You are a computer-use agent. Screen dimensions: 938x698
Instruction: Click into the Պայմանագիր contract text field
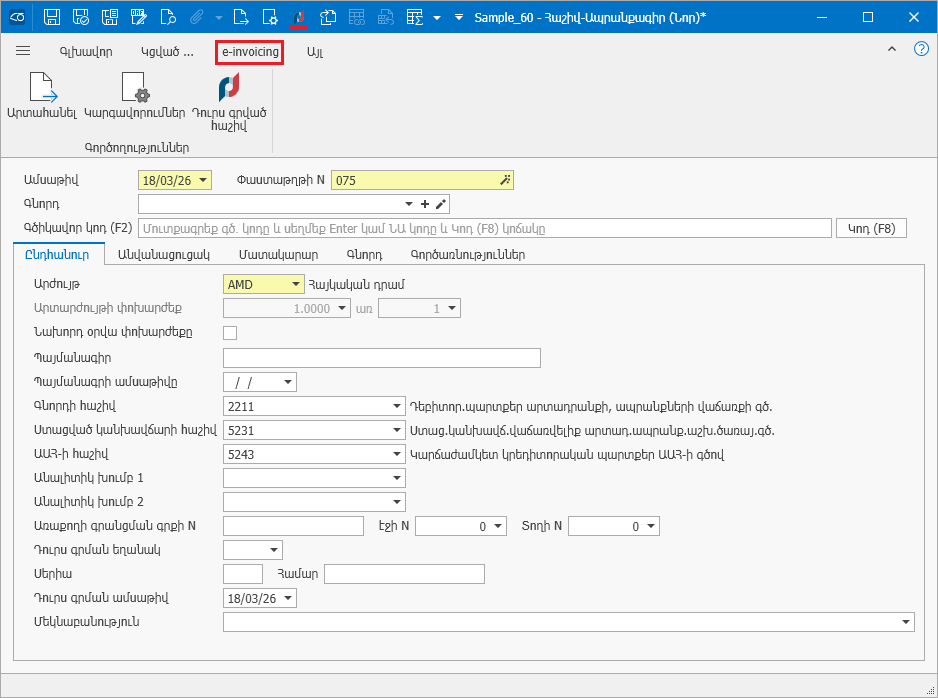click(382, 358)
